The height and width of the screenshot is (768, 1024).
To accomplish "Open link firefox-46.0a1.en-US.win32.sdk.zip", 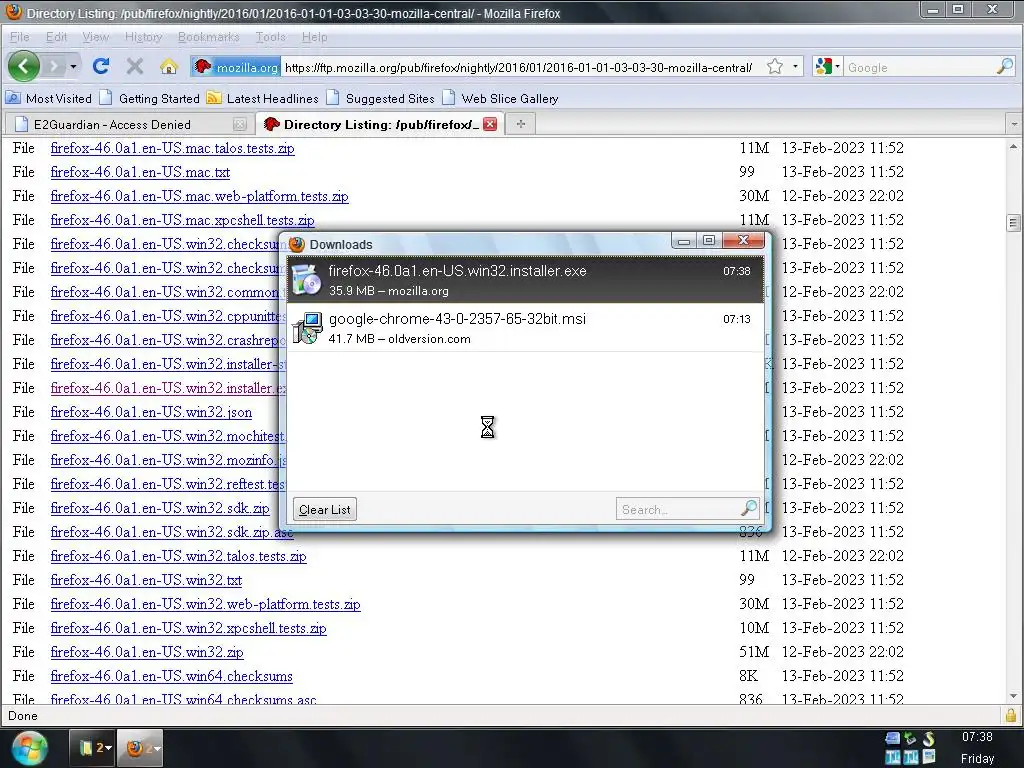I will [x=160, y=508].
